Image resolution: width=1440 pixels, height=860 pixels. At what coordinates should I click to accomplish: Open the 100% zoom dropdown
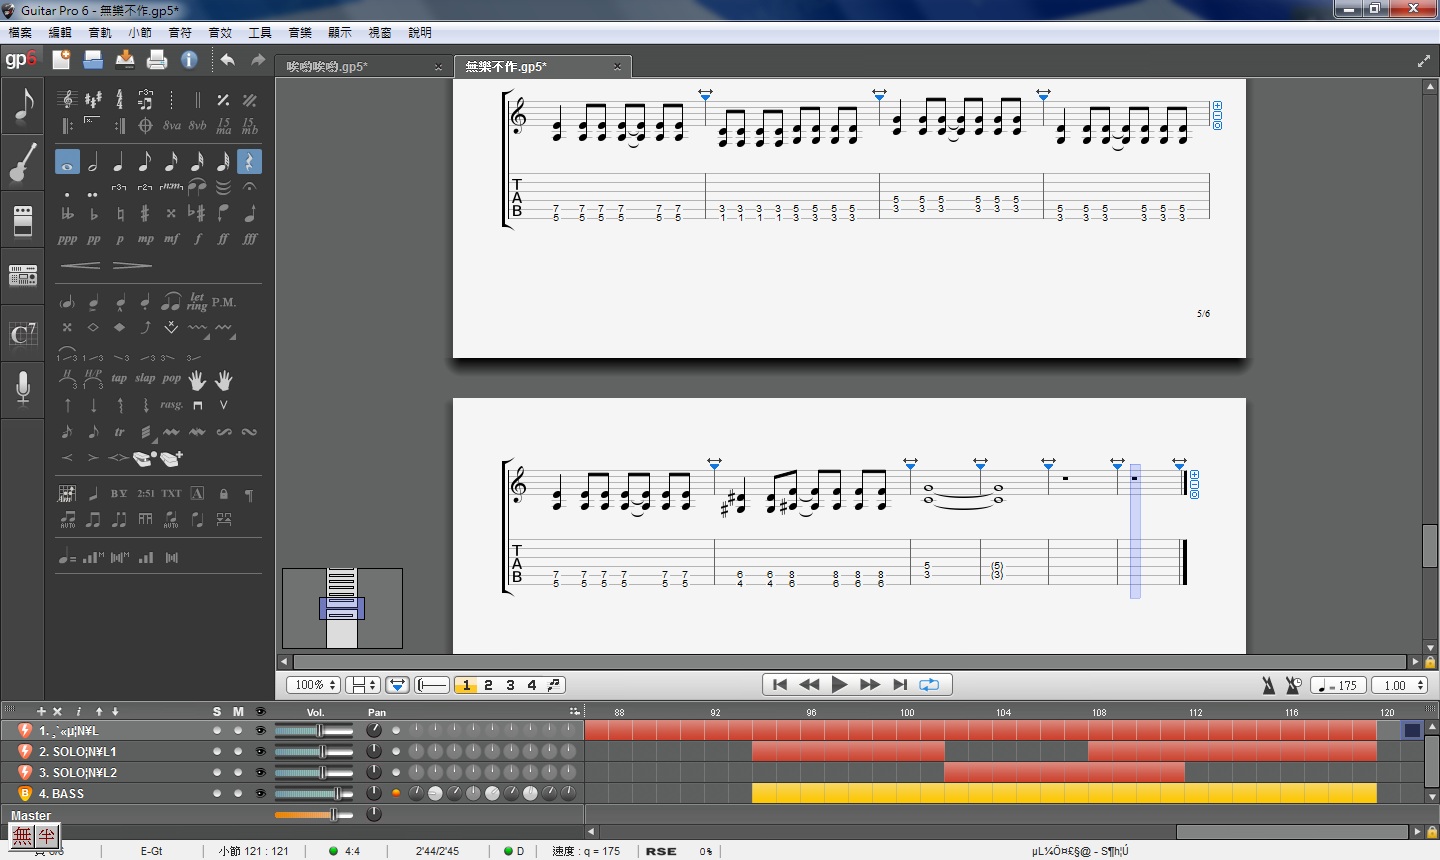[x=313, y=685]
